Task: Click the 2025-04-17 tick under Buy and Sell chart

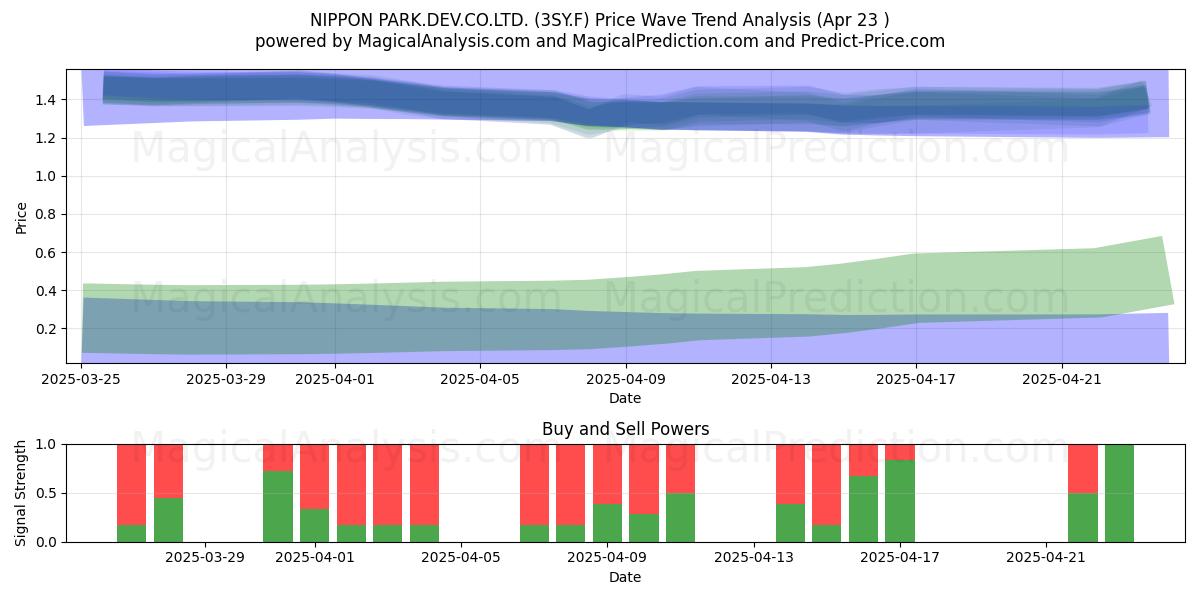Action: [900, 558]
